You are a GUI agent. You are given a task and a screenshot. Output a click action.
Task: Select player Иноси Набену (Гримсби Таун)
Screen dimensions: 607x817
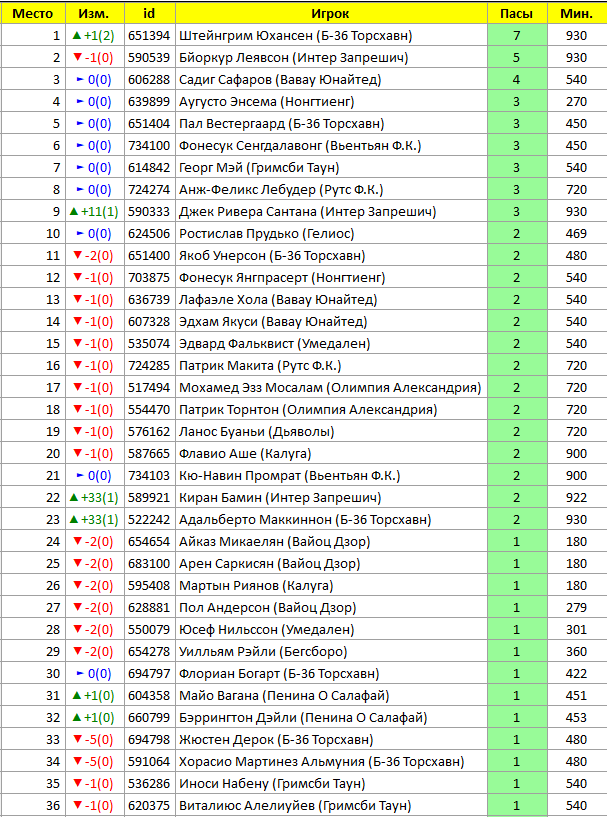[272, 783]
